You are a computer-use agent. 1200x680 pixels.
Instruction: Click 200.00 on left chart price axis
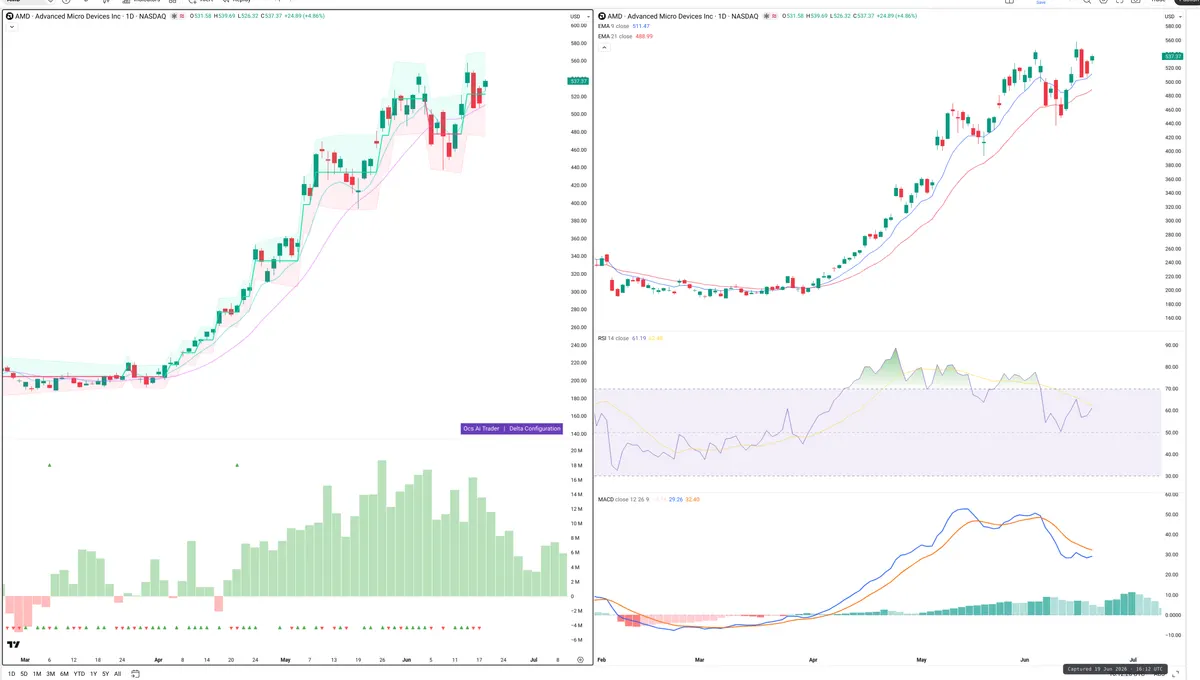(x=578, y=380)
